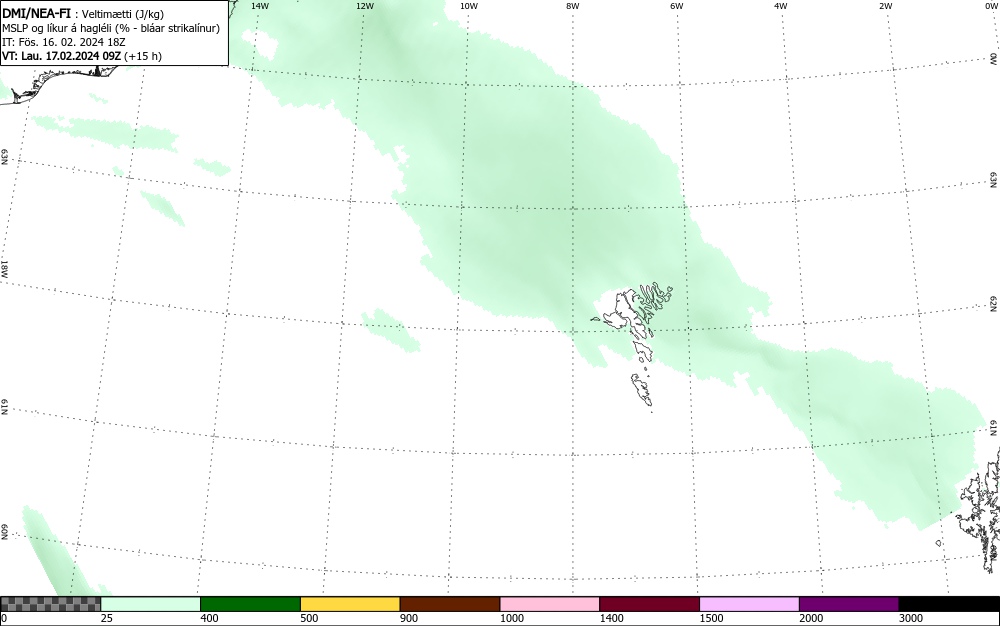Viewport: 1000px width, 626px height.
Task: Click the '25' legend value
Action: [106, 618]
